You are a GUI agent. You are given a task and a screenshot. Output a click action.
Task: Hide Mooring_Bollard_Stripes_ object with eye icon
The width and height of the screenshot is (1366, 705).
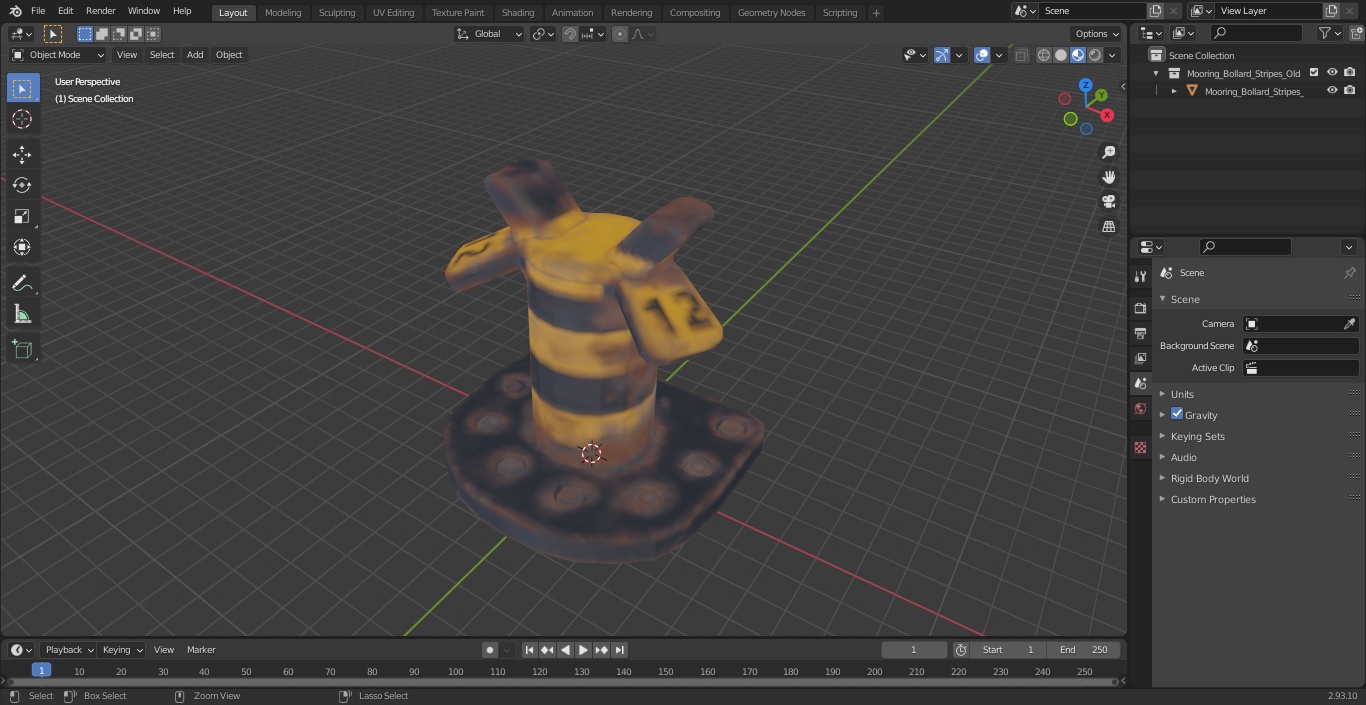pyautogui.click(x=1332, y=91)
